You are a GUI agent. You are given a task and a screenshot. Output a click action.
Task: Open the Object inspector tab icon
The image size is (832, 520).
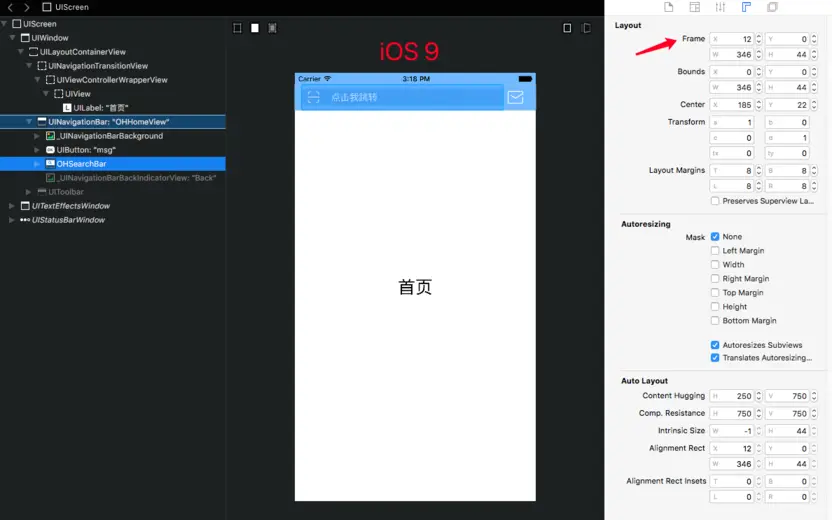pyautogui.click(x=695, y=7)
